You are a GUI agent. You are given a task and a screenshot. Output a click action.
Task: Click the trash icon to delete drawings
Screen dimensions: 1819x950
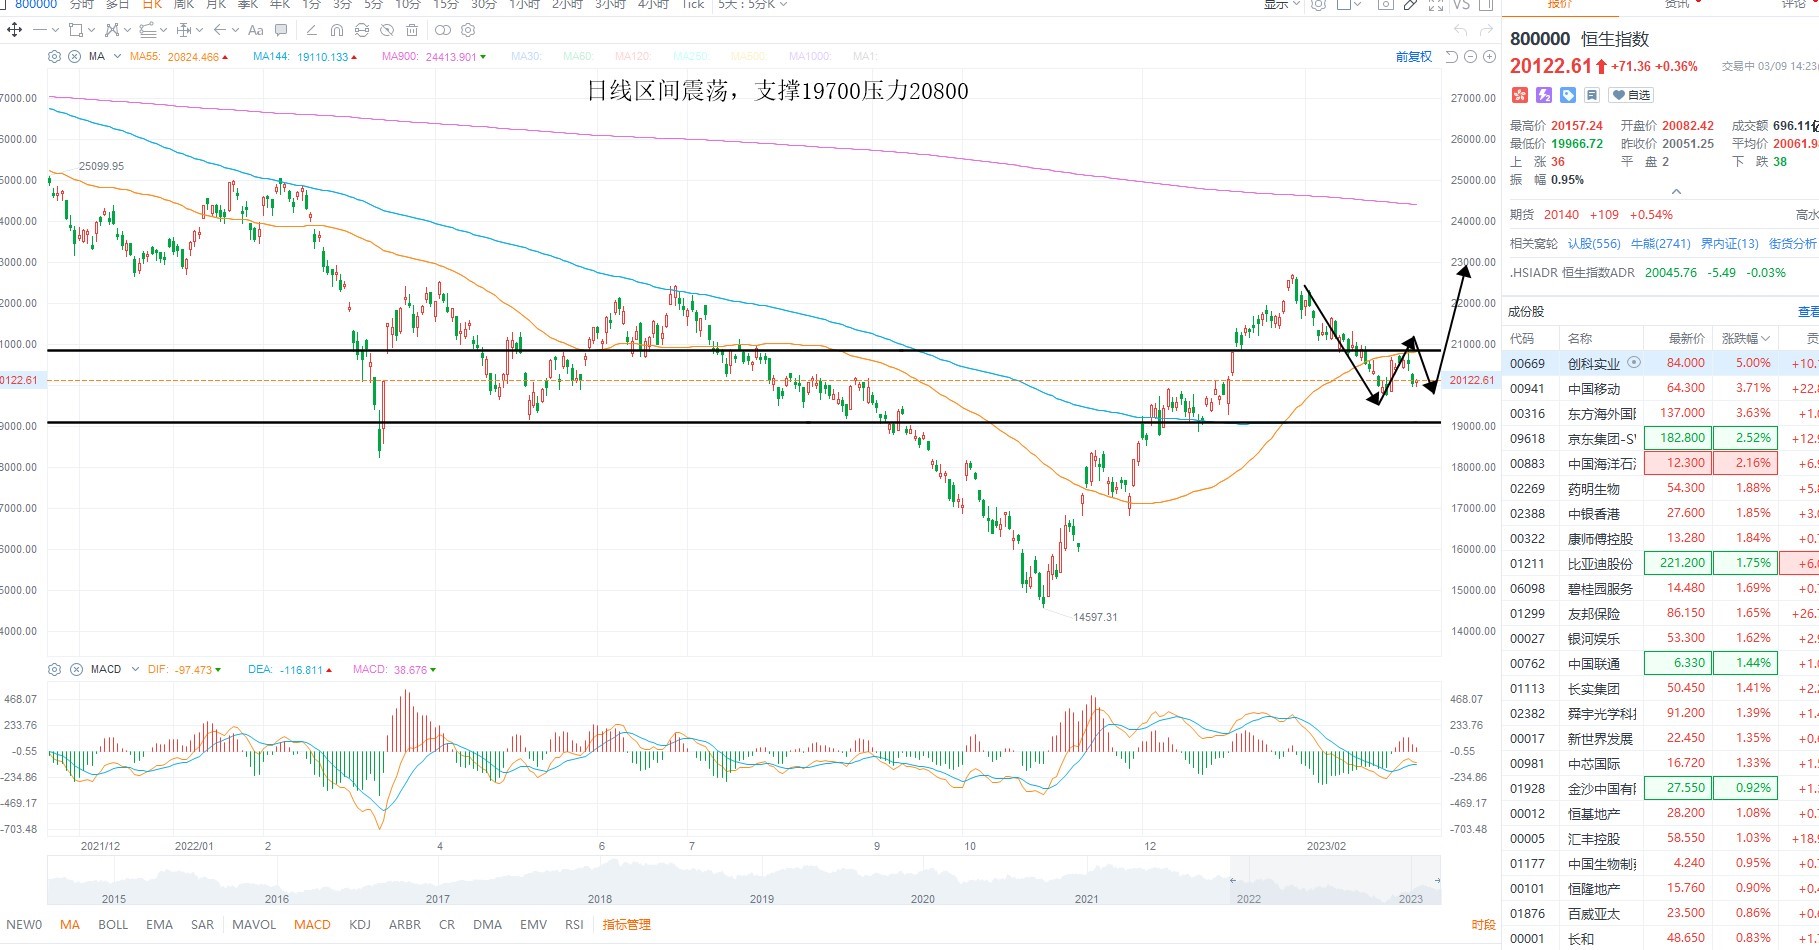click(412, 30)
